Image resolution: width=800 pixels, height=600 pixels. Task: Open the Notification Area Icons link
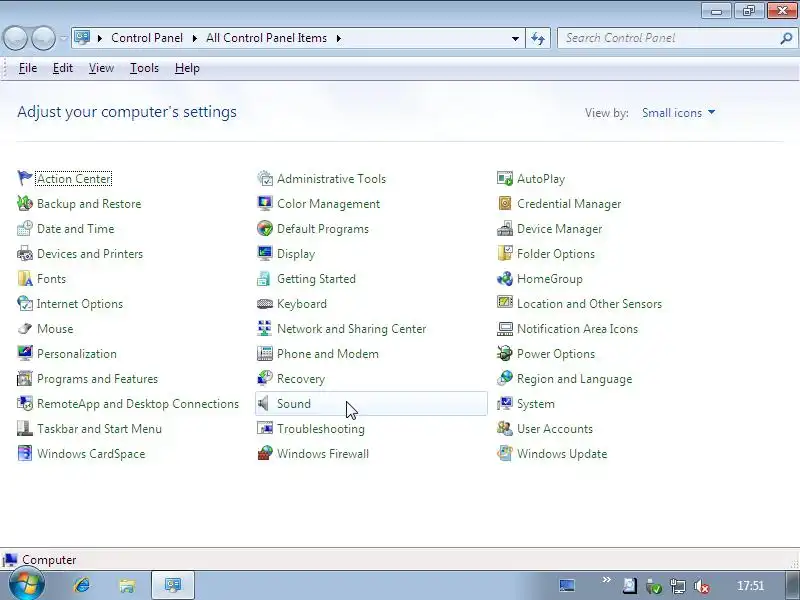[578, 329]
